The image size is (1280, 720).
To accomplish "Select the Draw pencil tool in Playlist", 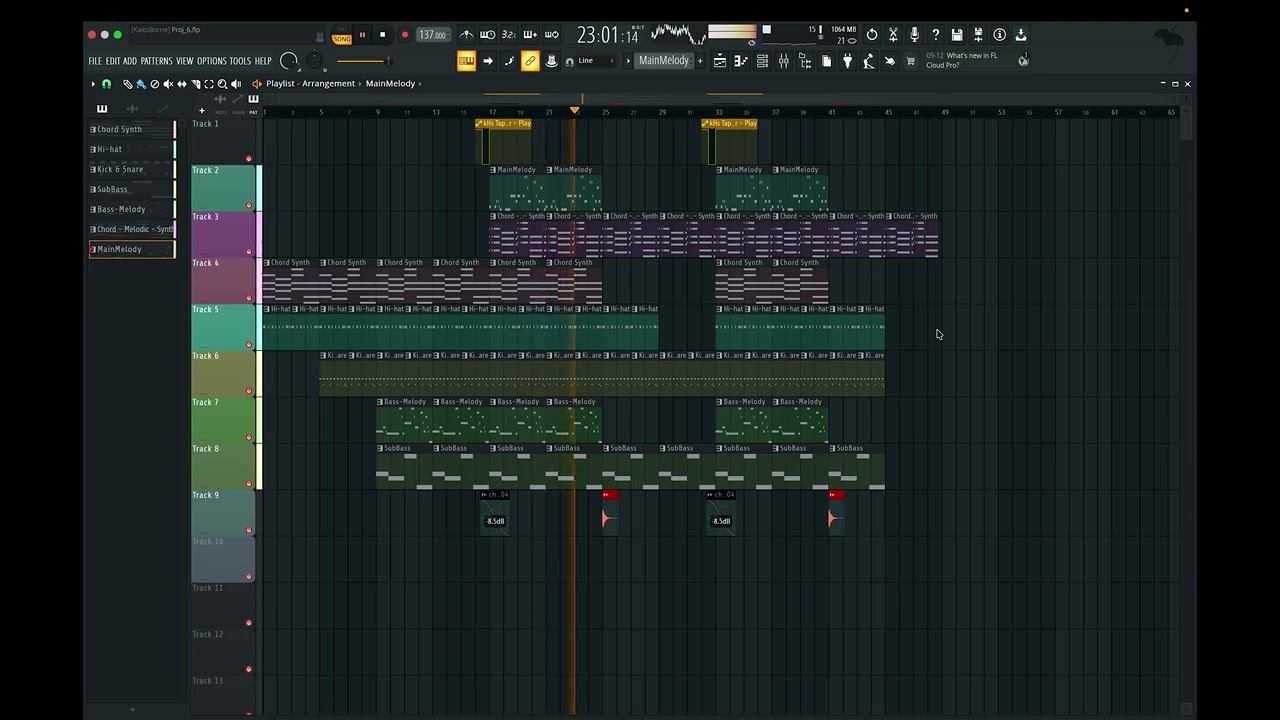I will pos(128,84).
